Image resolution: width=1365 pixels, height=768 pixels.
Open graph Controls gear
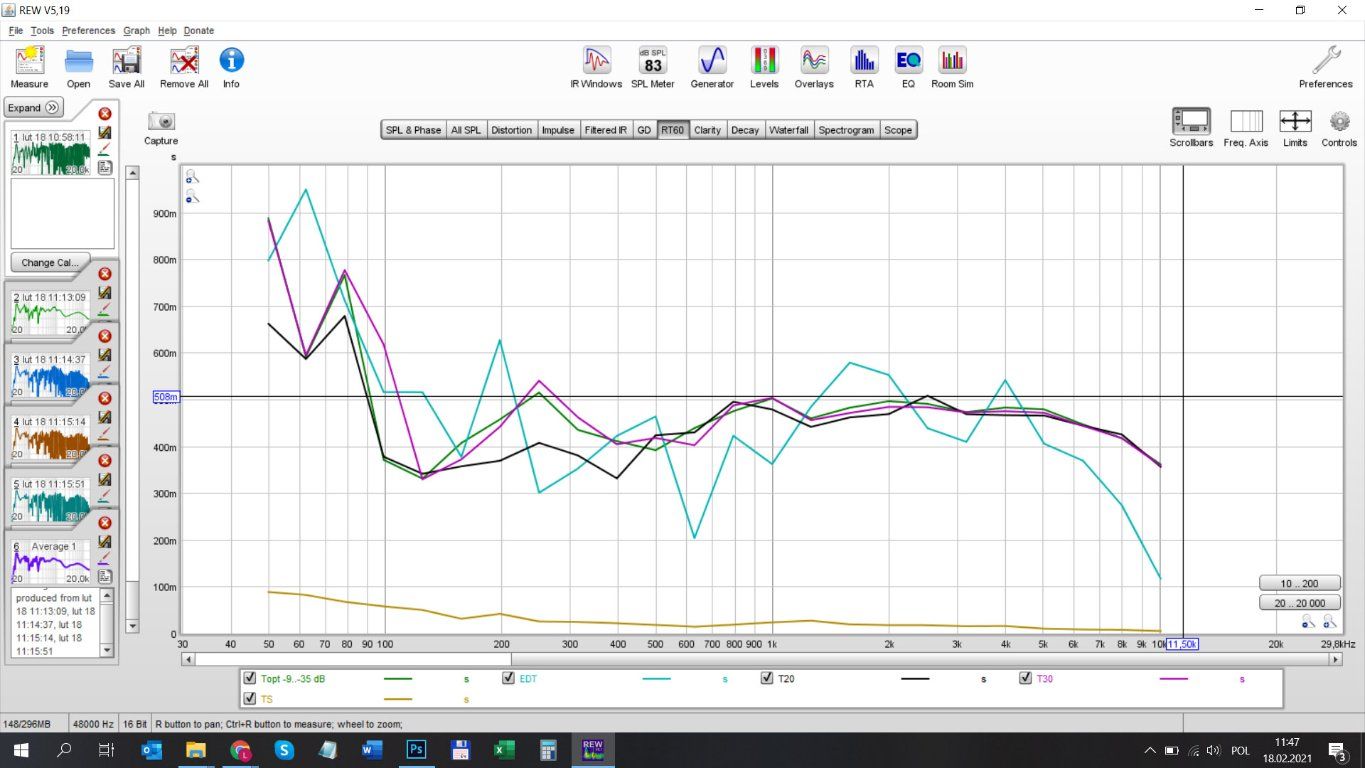(1340, 128)
